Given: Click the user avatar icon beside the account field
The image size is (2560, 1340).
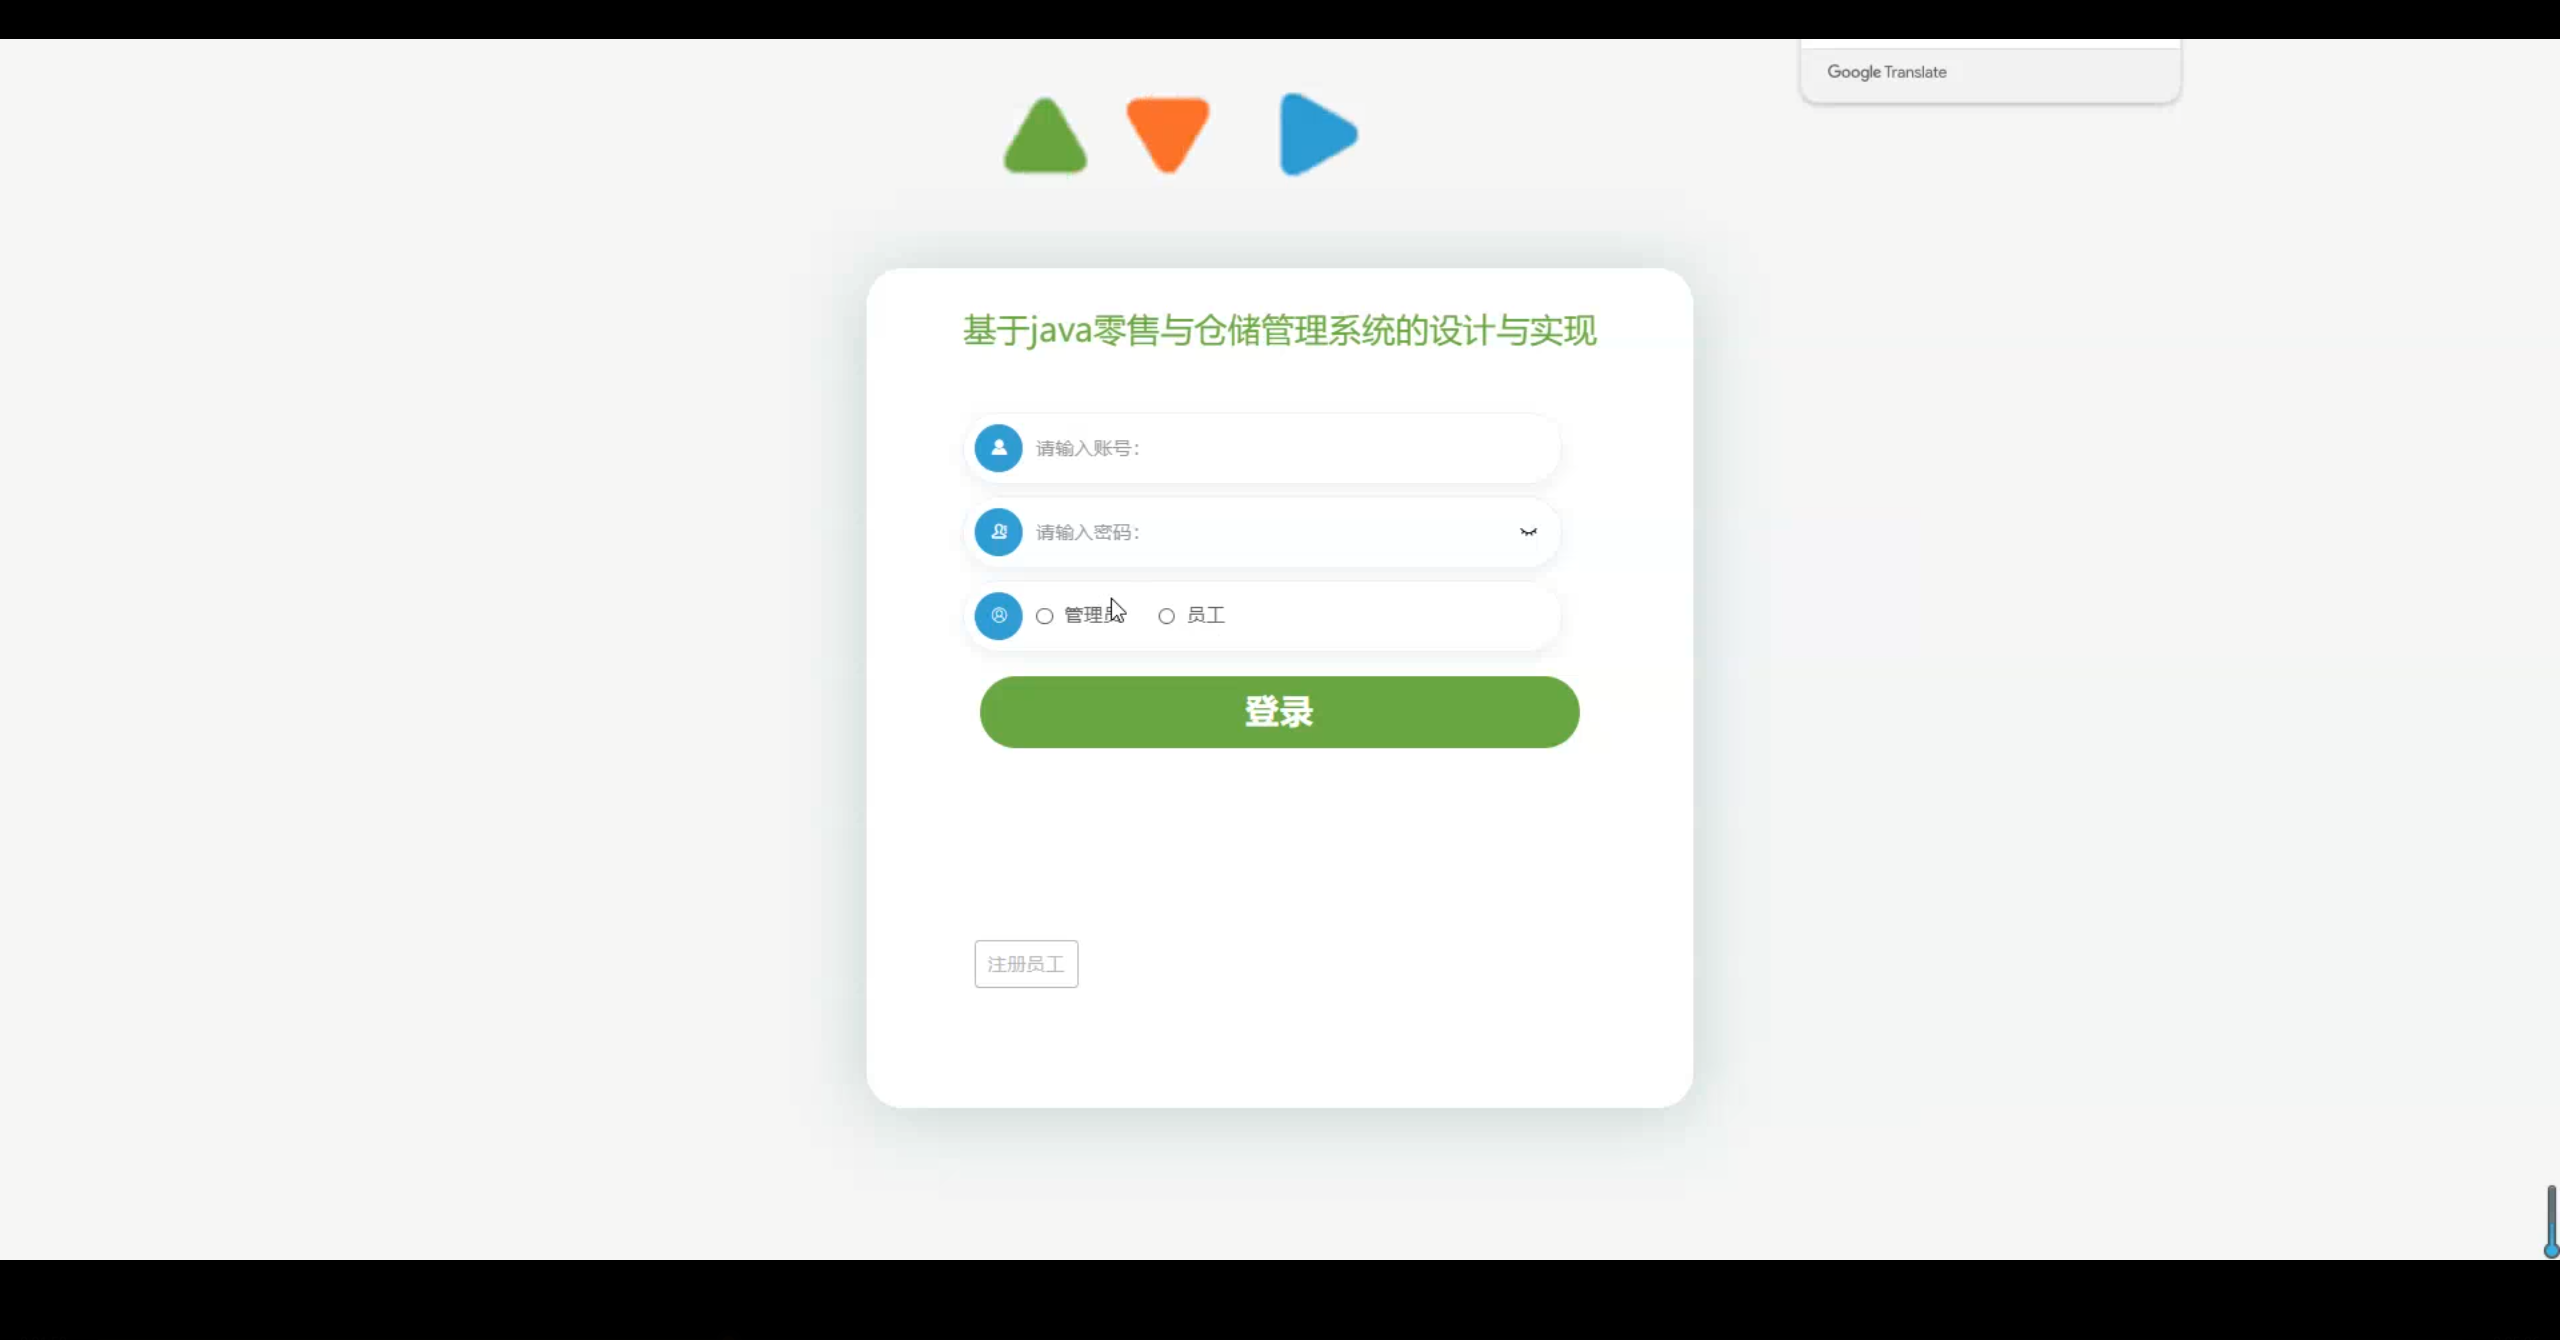Looking at the screenshot, I should click(x=998, y=448).
